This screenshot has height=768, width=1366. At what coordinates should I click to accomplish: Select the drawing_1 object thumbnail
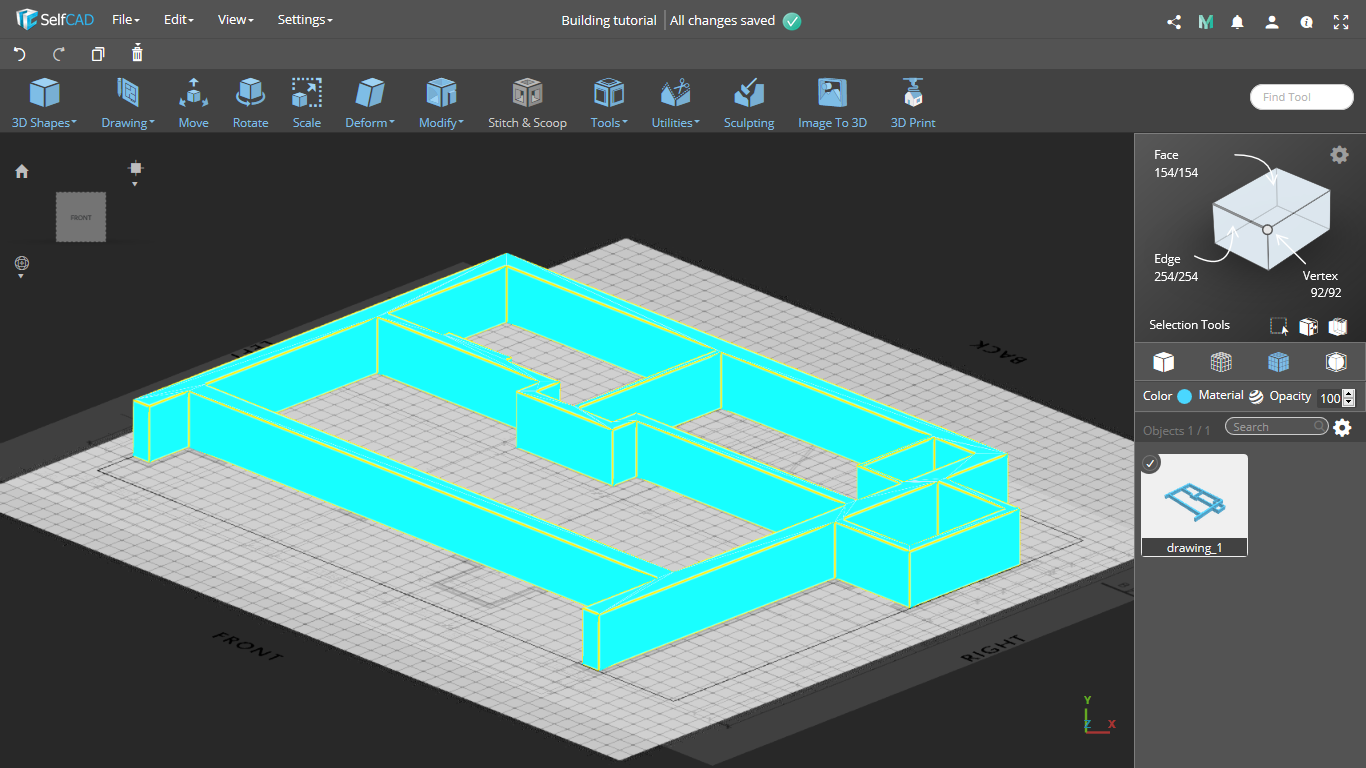point(1195,505)
